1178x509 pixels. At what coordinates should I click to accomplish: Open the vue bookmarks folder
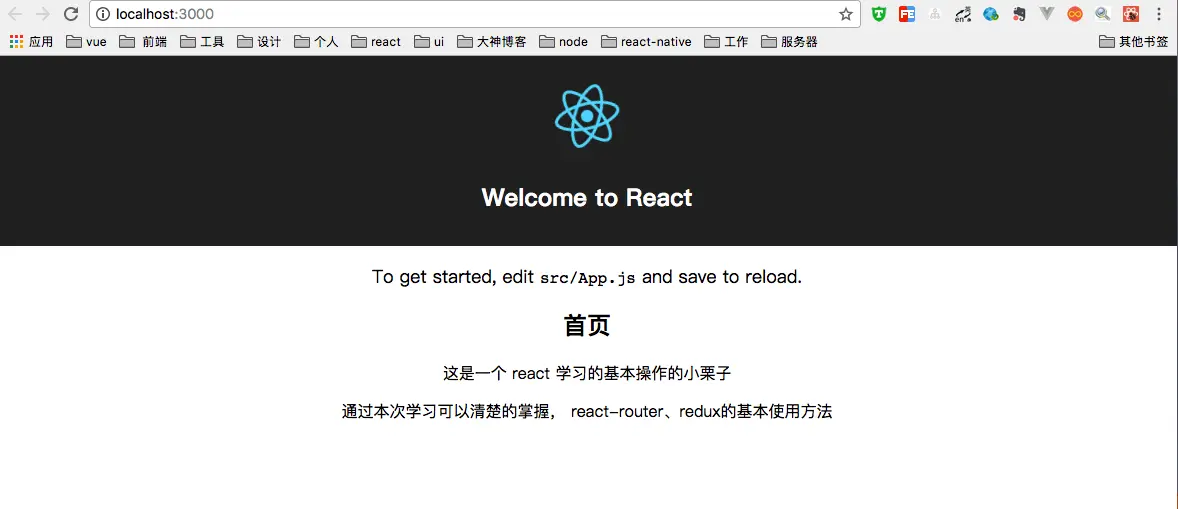(x=86, y=42)
